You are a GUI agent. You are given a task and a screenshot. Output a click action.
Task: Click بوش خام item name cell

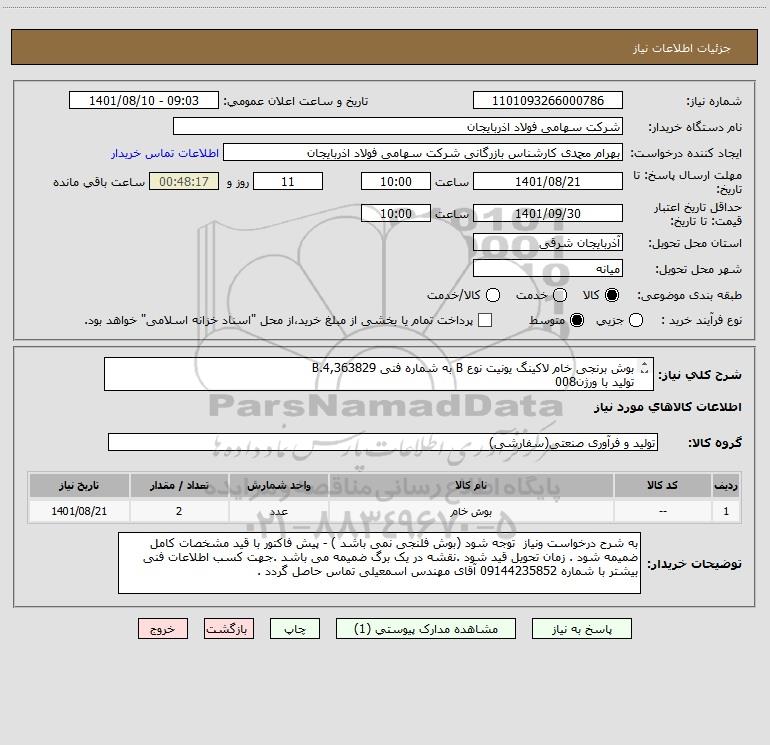pyautogui.click(x=471, y=511)
